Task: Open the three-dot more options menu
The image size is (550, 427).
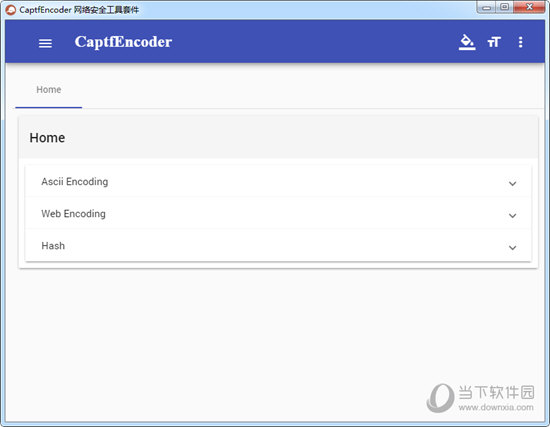Action: point(521,42)
